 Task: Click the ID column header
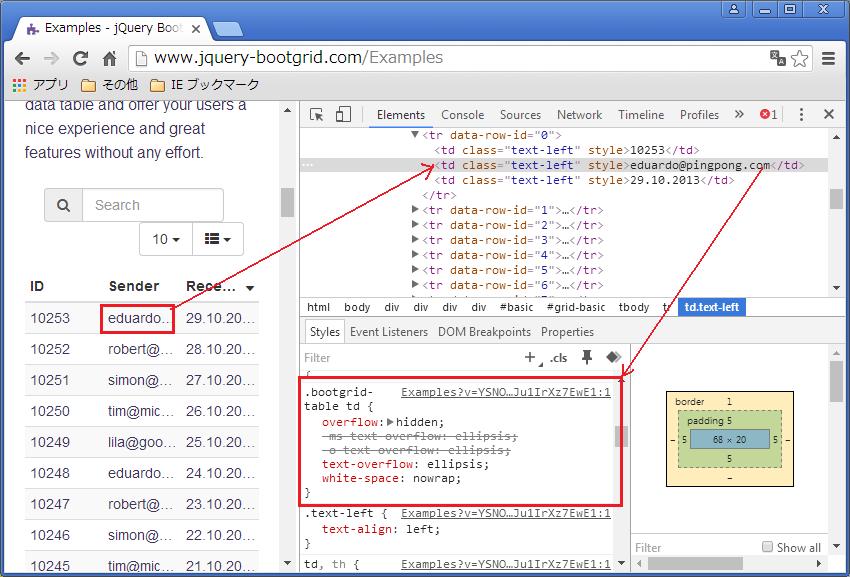click(x=37, y=286)
